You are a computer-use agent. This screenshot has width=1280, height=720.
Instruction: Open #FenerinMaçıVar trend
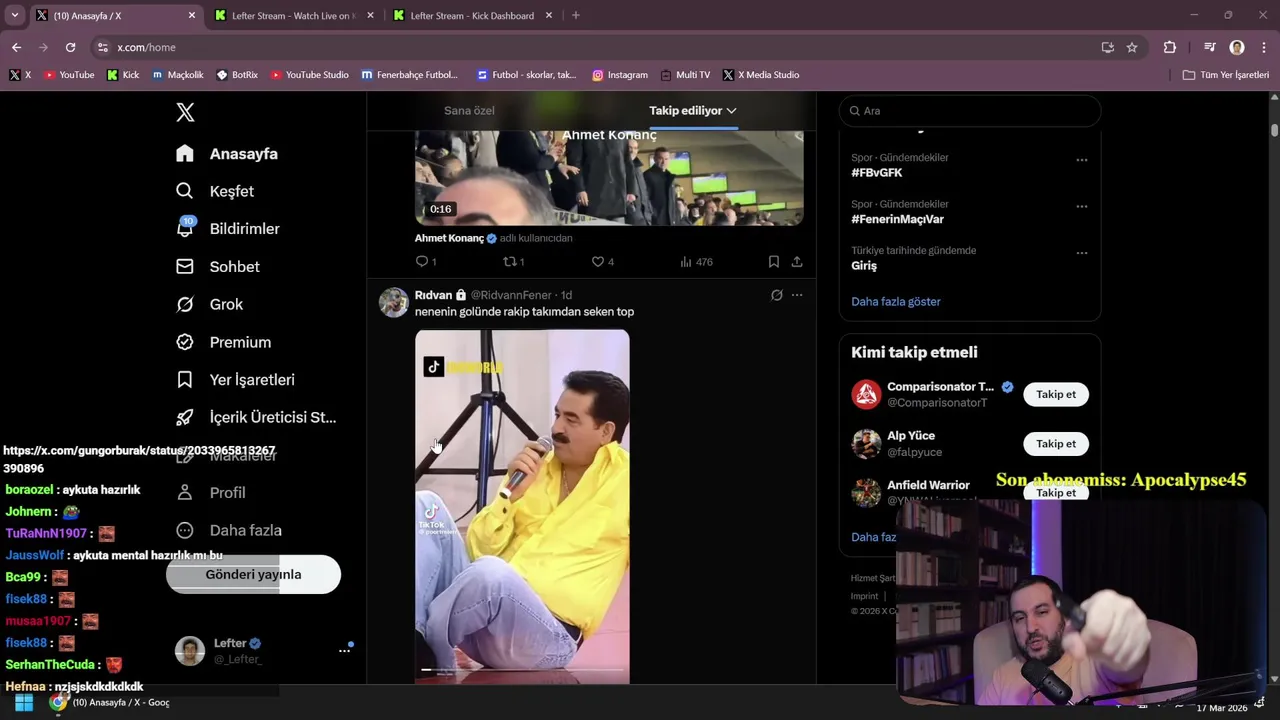897,219
